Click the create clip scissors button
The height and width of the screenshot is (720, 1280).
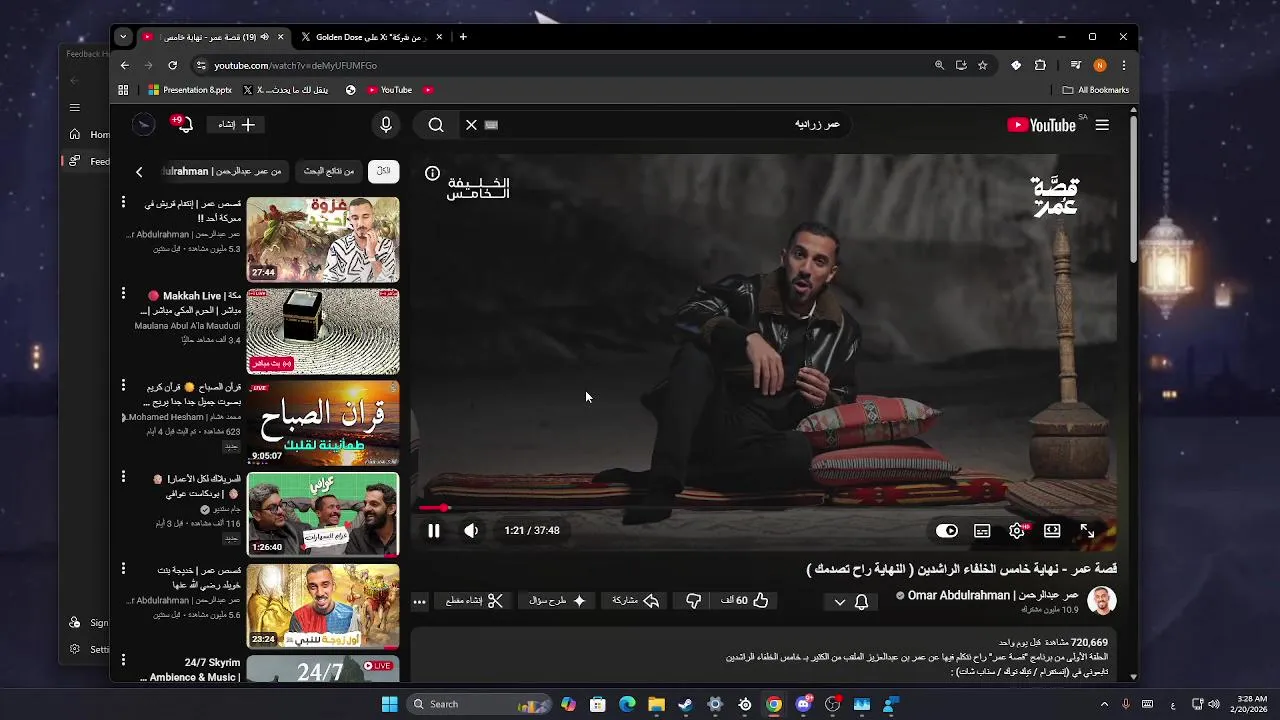pos(474,601)
